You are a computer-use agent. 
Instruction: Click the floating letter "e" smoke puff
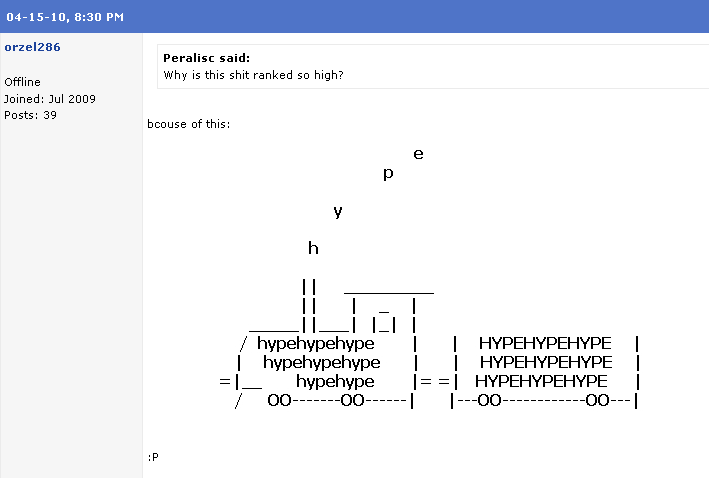418,154
